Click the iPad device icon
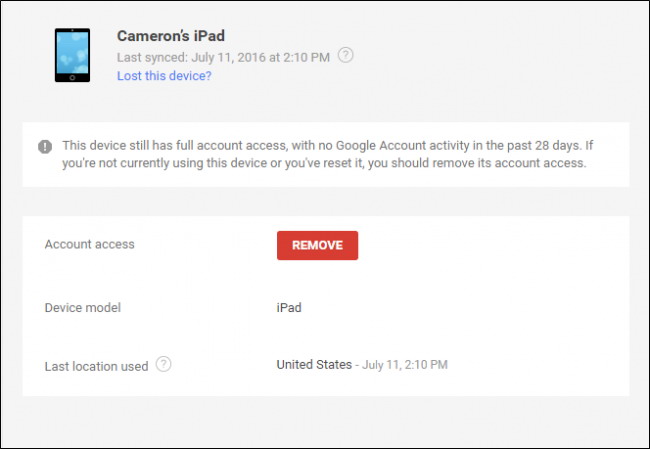This screenshot has height=449, width=650. [x=71, y=54]
